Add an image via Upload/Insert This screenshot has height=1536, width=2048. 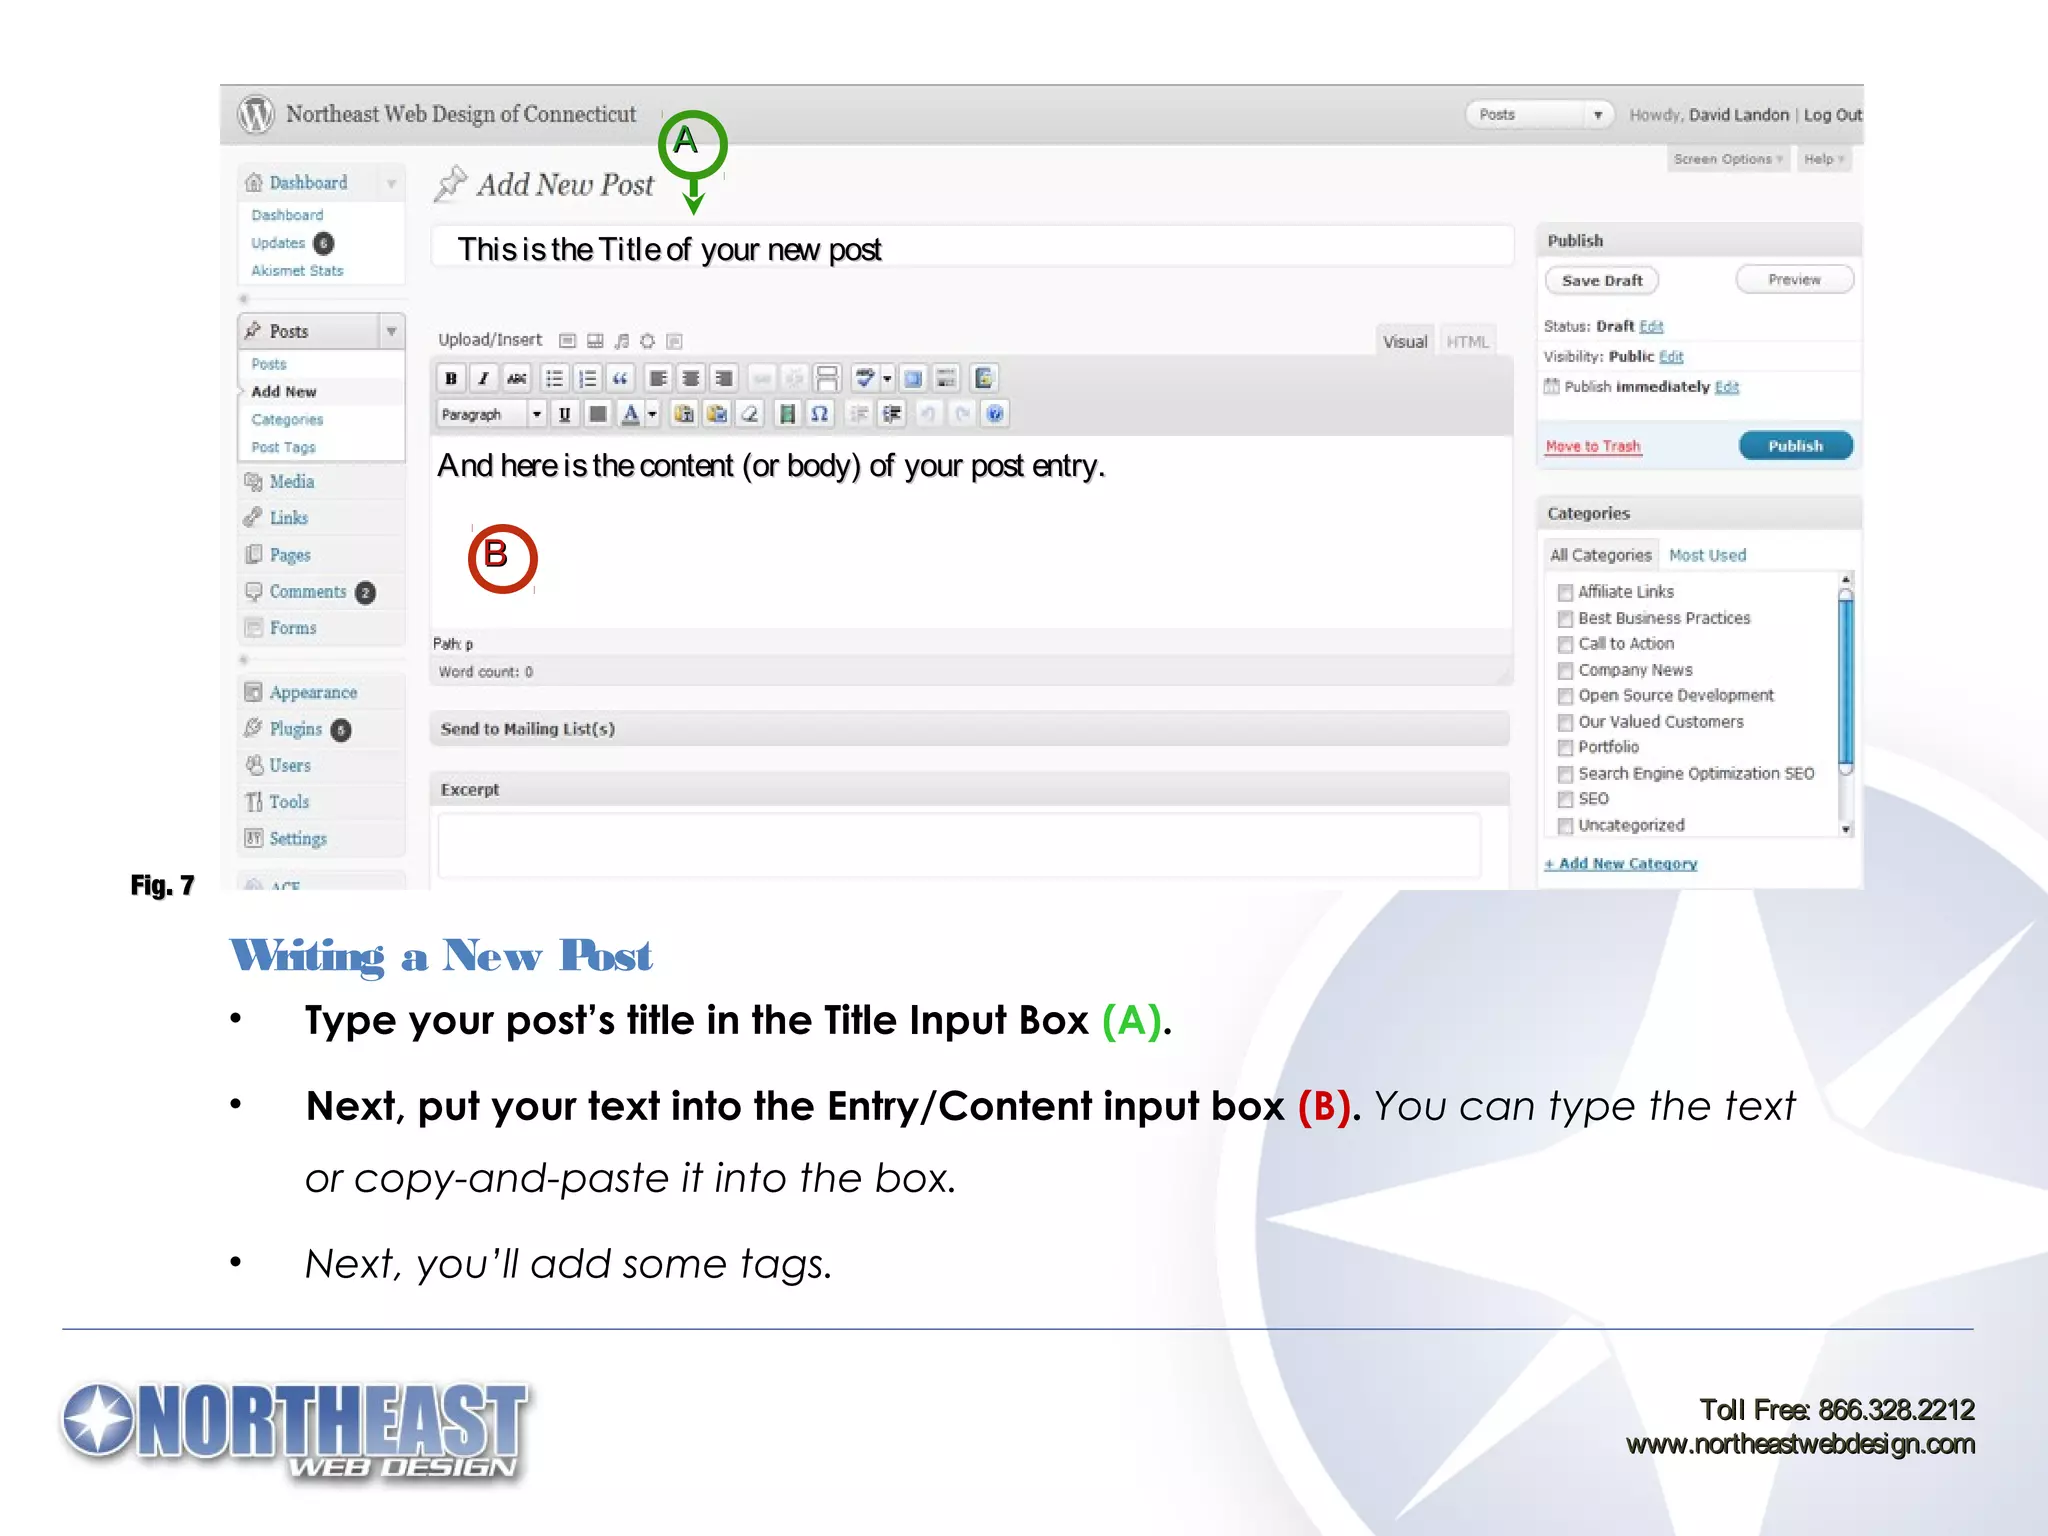567,341
